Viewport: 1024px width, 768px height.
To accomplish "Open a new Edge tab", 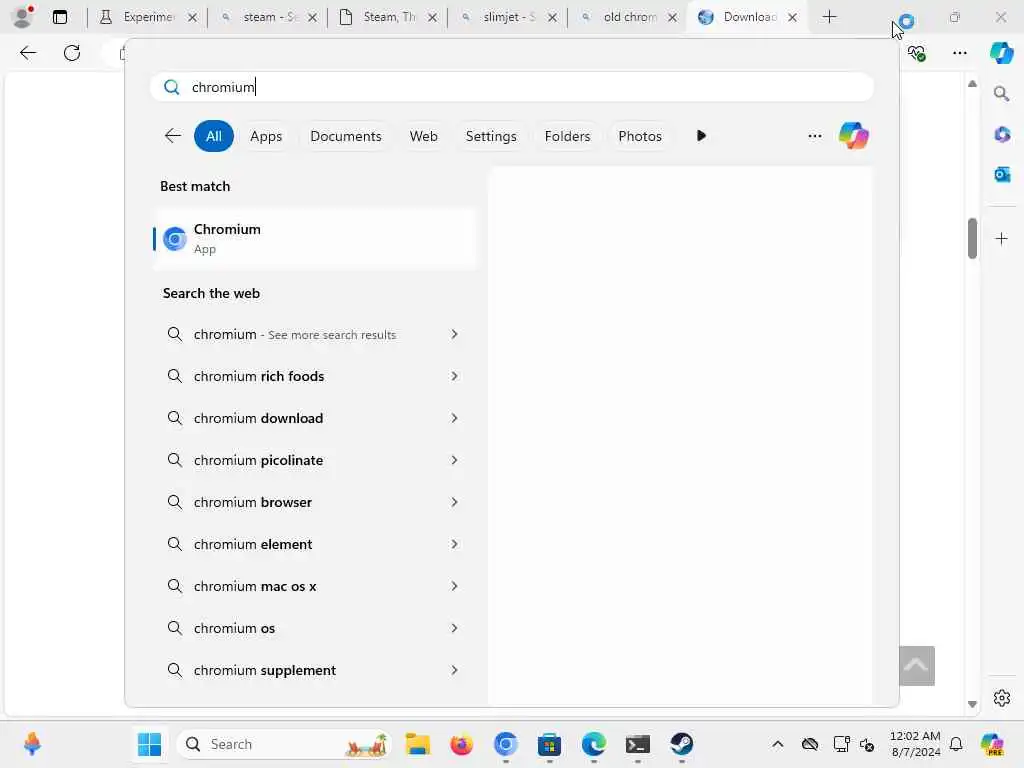I will pyautogui.click(x=829, y=17).
